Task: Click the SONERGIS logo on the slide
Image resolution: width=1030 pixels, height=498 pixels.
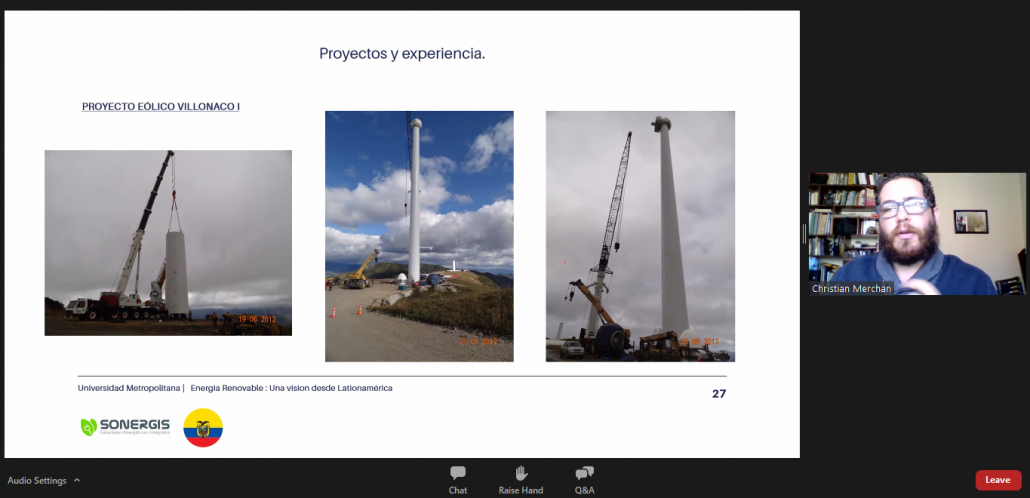Action: click(x=125, y=427)
